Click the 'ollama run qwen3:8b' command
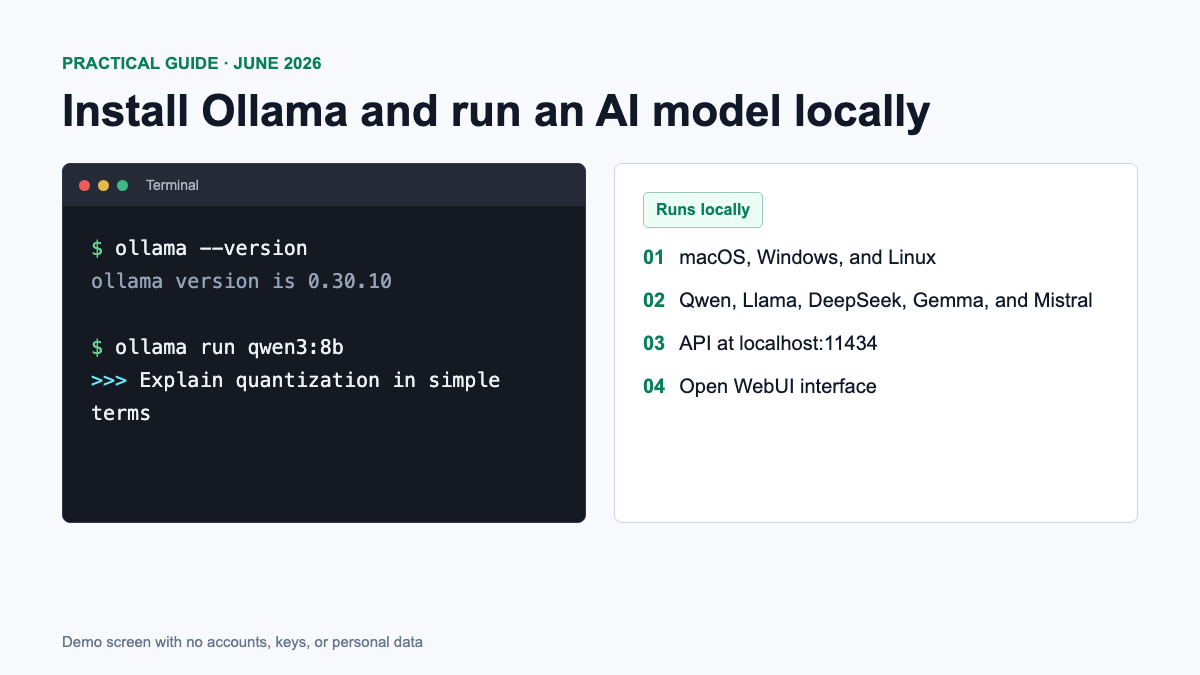This screenshot has width=1200, height=675. coord(217,347)
